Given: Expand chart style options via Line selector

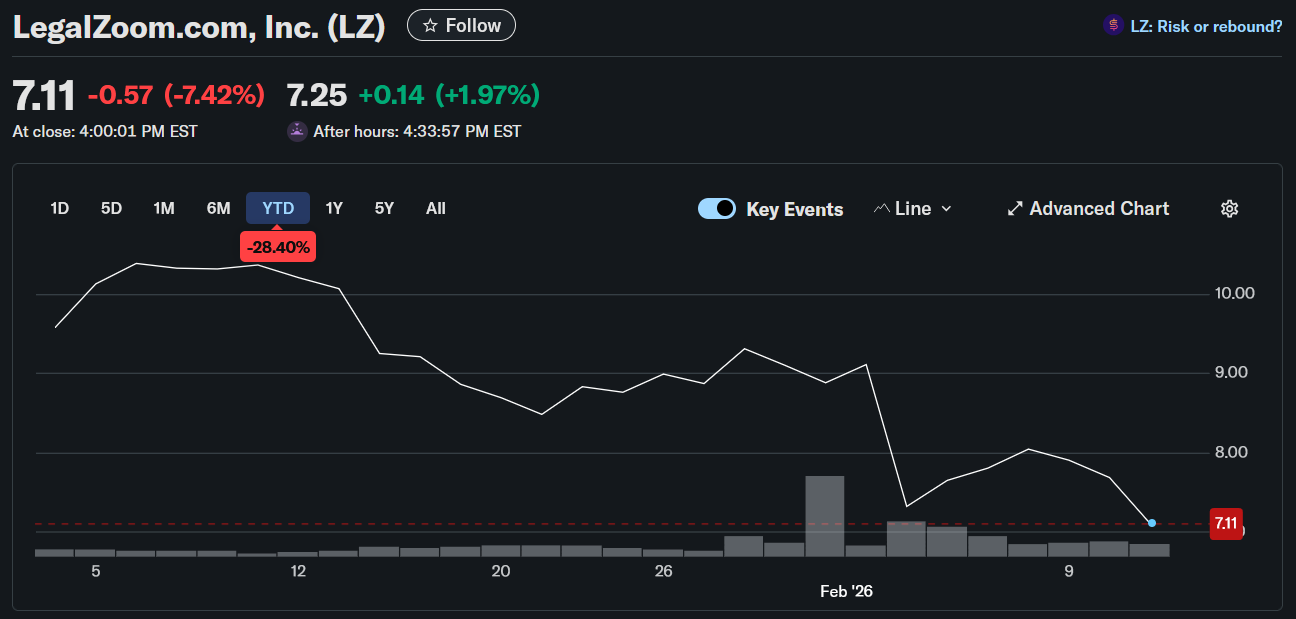Looking at the screenshot, I should point(910,209).
